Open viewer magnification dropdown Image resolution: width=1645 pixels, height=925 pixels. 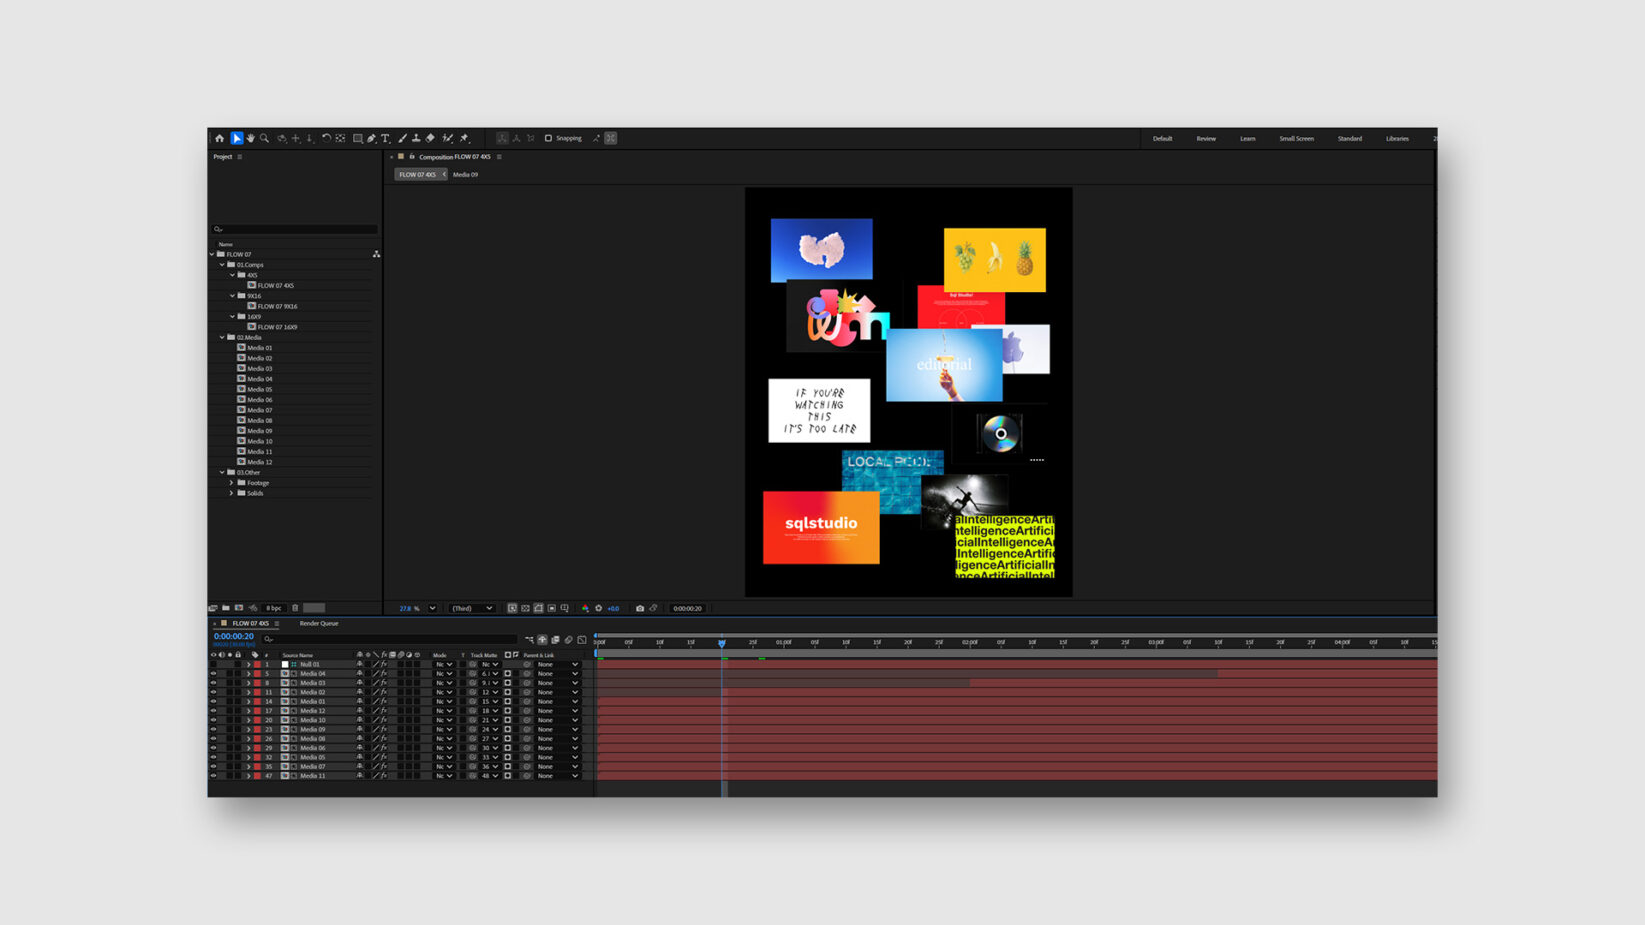433,608
